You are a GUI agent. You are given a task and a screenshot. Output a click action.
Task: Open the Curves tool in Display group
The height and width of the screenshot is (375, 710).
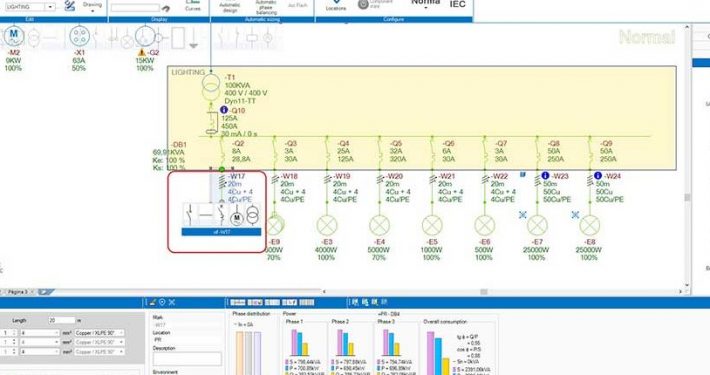pyautogui.click(x=192, y=5)
